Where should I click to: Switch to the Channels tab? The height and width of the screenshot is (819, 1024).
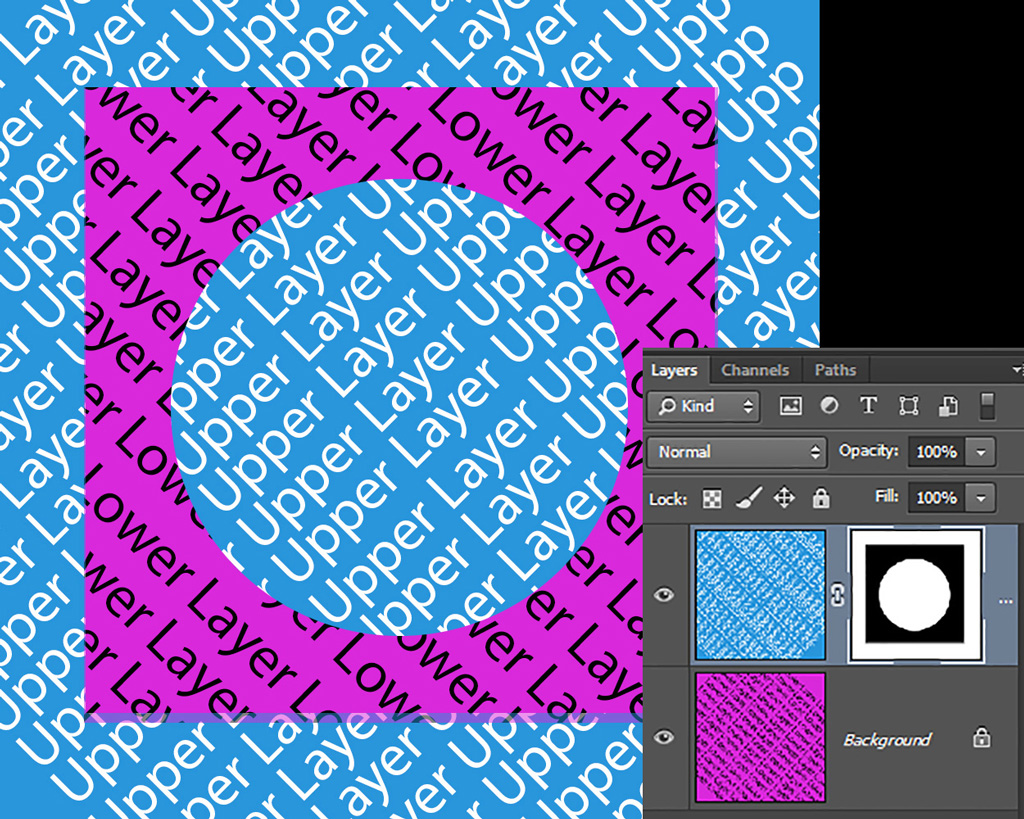click(x=755, y=370)
